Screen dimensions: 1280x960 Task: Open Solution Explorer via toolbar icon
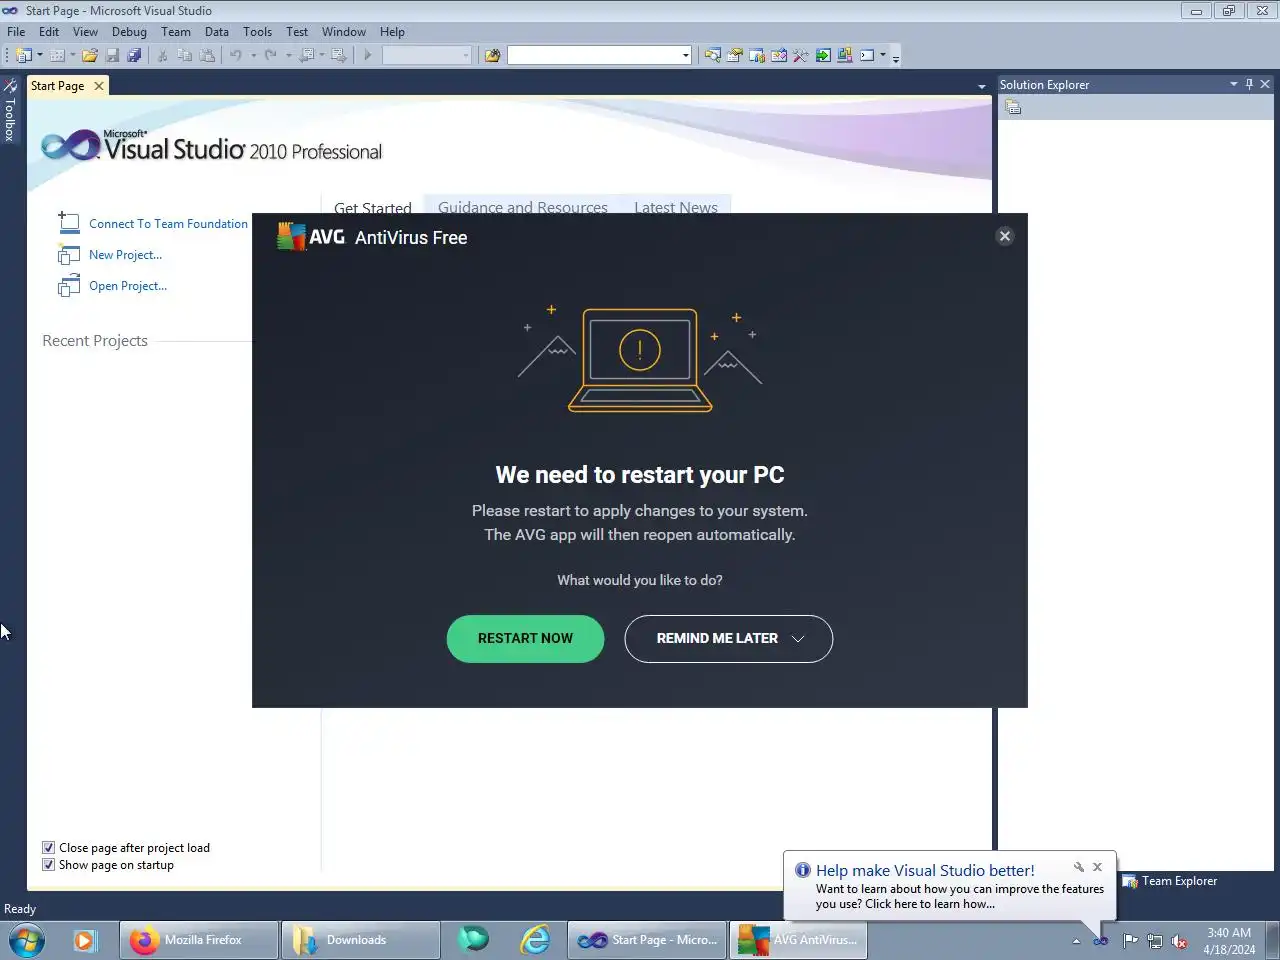pos(713,55)
